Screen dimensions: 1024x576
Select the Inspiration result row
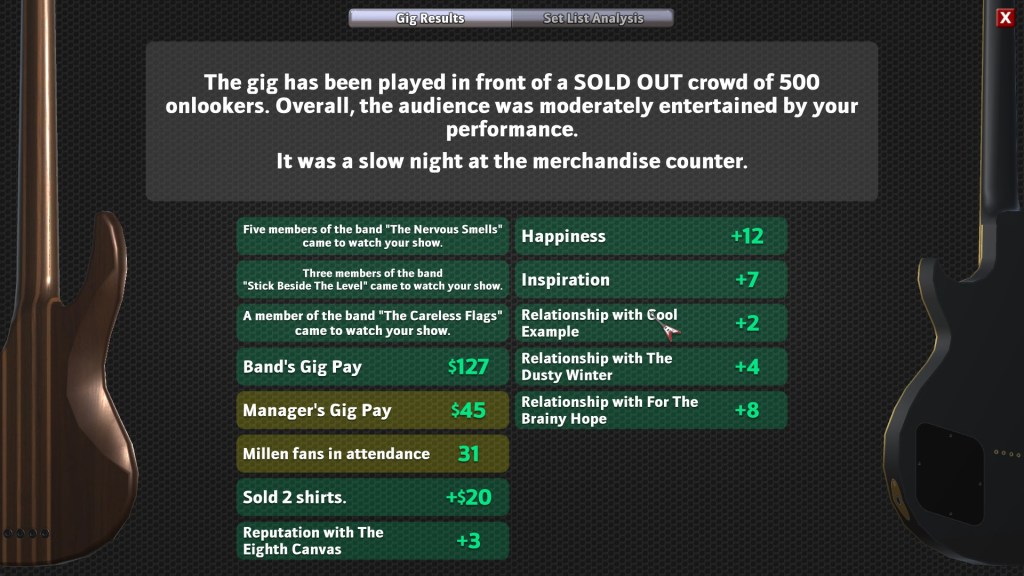pos(652,280)
